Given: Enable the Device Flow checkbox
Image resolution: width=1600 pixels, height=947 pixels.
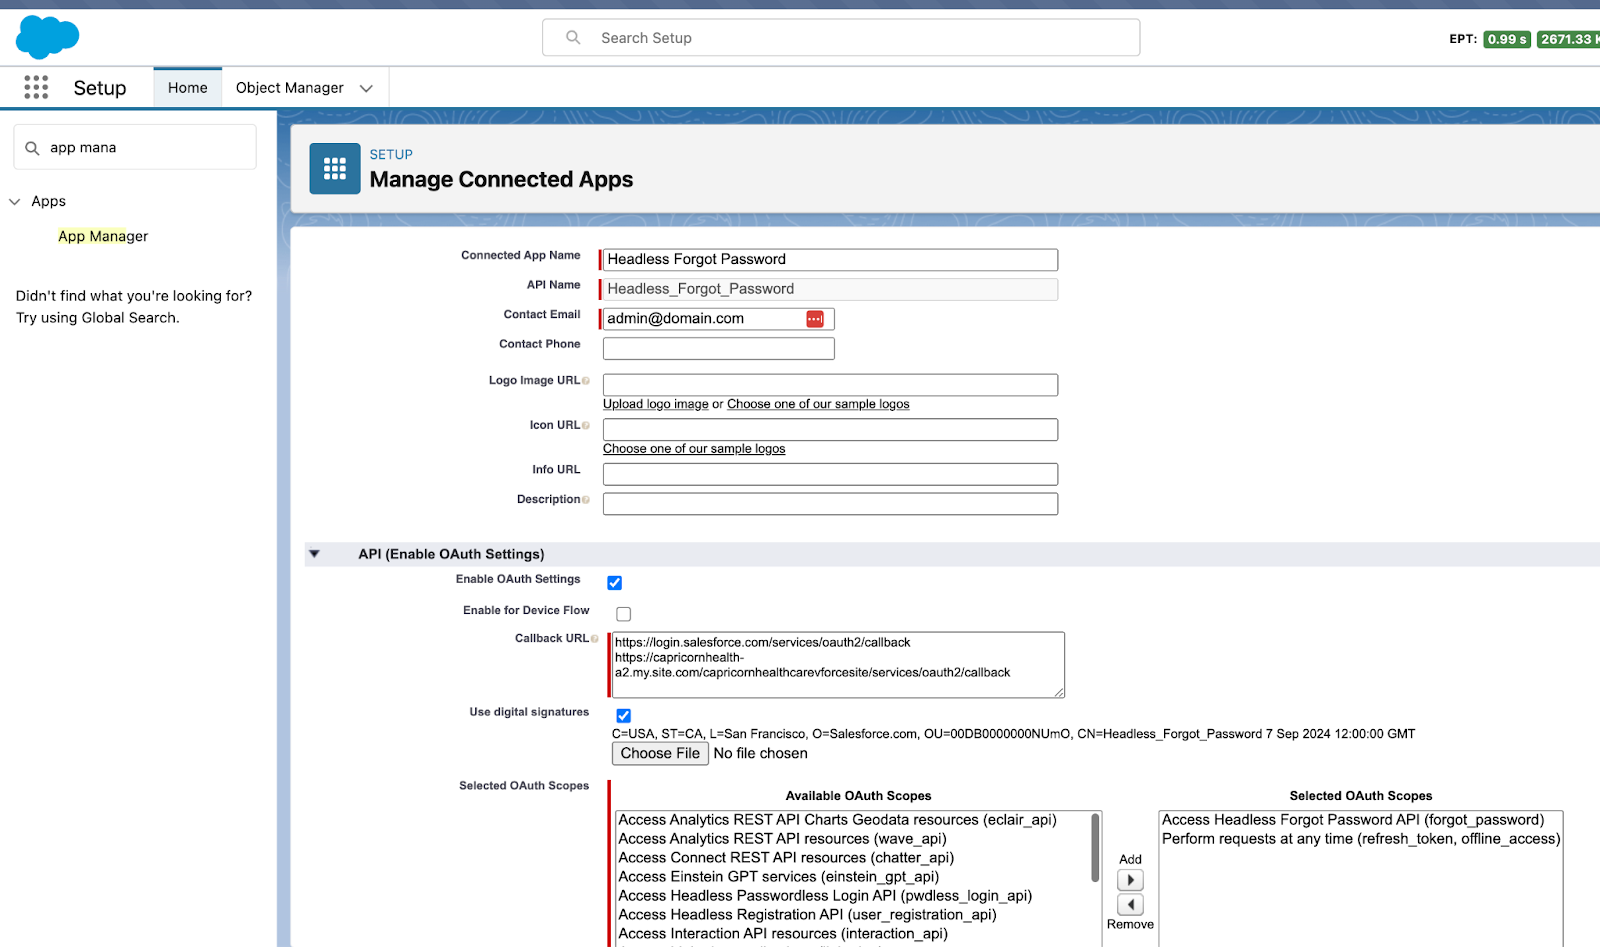Looking at the screenshot, I should pyautogui.click(x=623, y=613).
